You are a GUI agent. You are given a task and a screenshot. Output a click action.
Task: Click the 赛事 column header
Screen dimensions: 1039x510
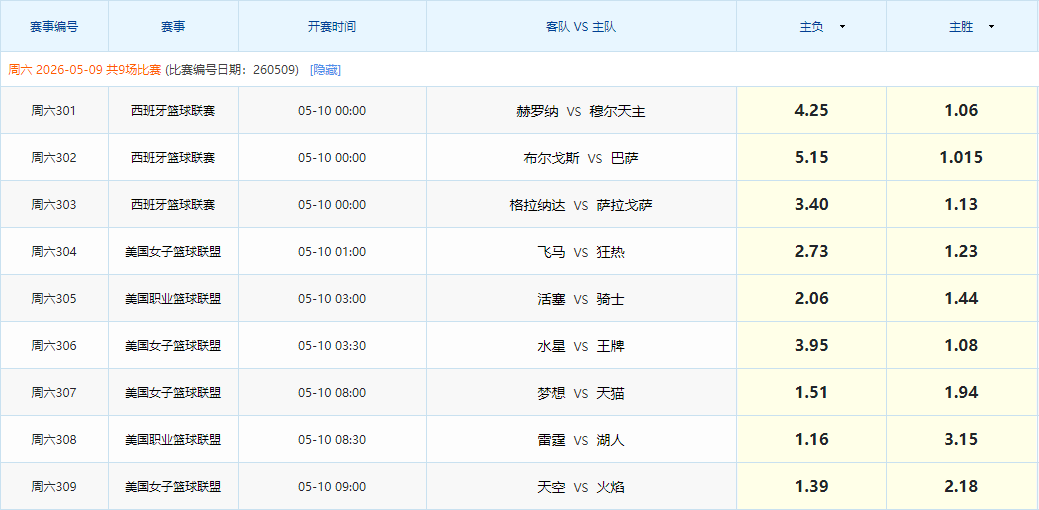tap(173, 27)
